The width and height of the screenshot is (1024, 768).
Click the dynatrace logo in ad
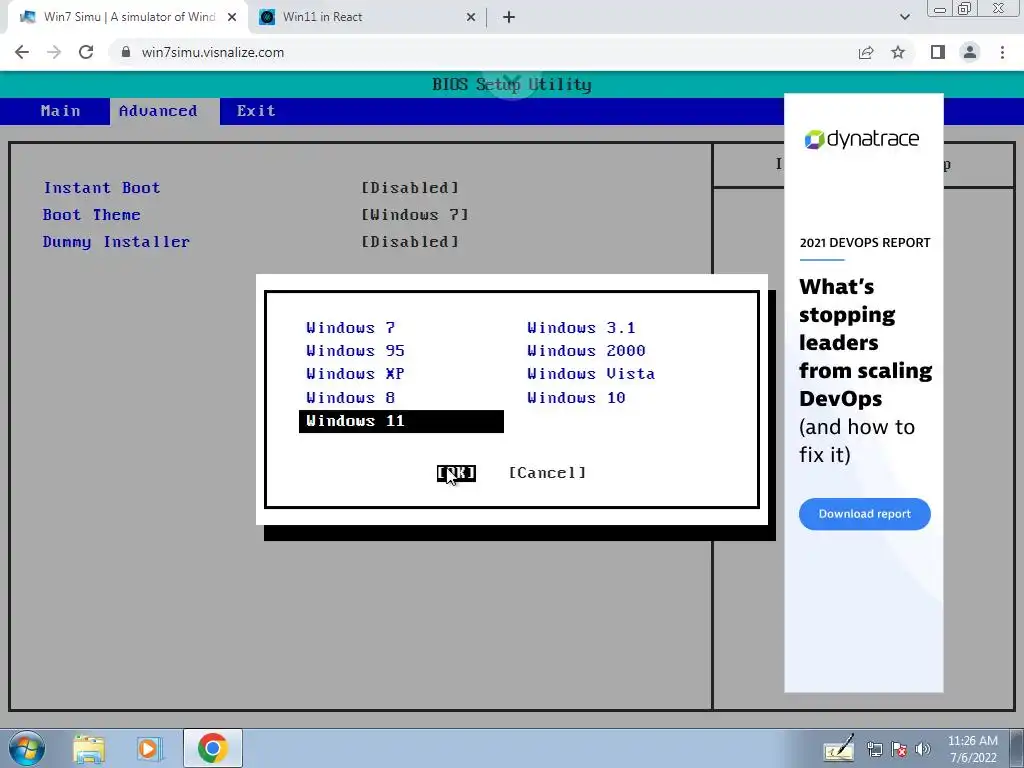[x=862, y=139]
